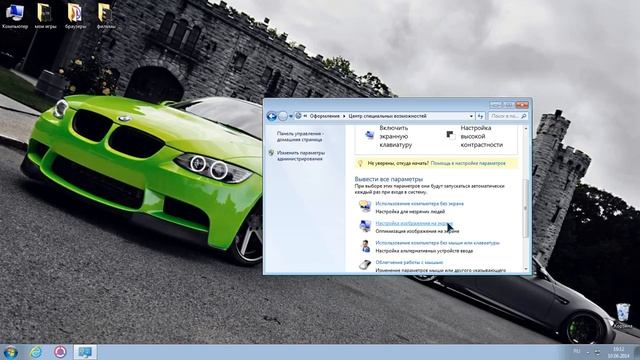
Task: Open the pink round app on taskbar
Action: coord(60,352)
